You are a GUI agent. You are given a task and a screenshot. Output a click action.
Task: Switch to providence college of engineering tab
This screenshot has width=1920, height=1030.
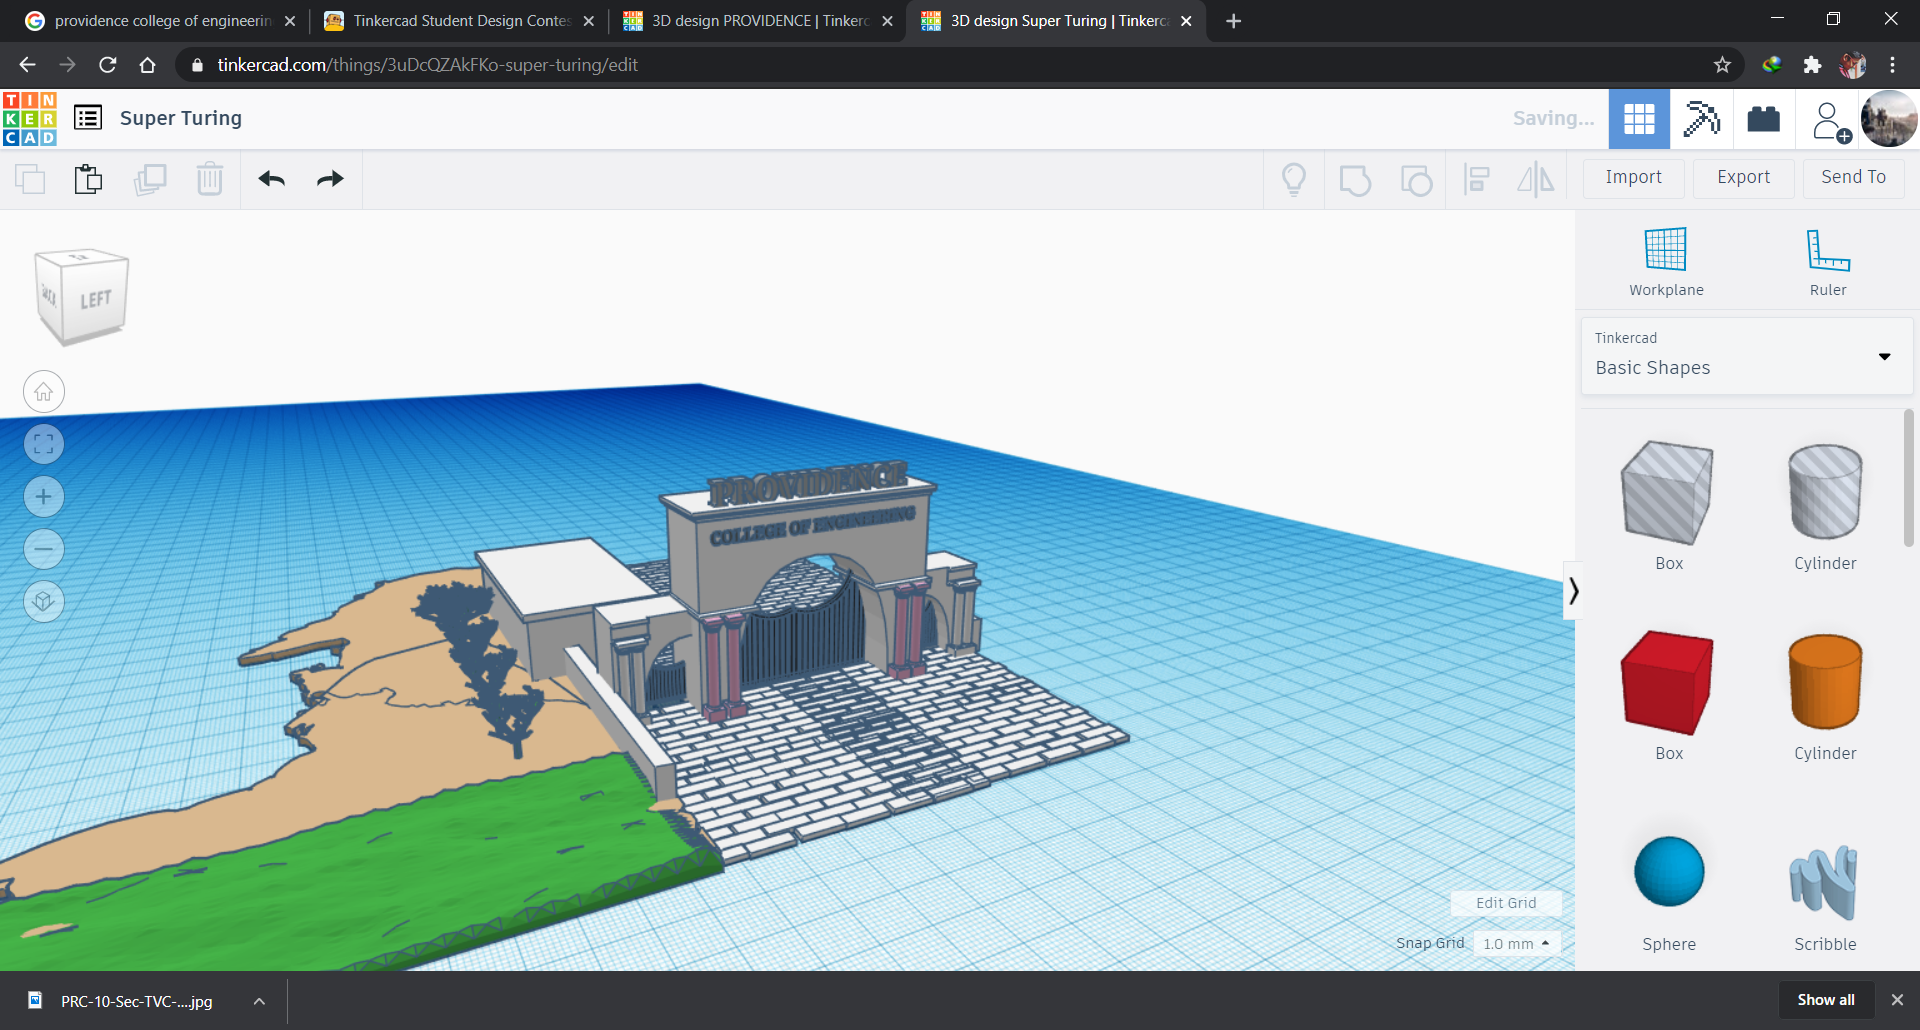[x=160, y=21]
